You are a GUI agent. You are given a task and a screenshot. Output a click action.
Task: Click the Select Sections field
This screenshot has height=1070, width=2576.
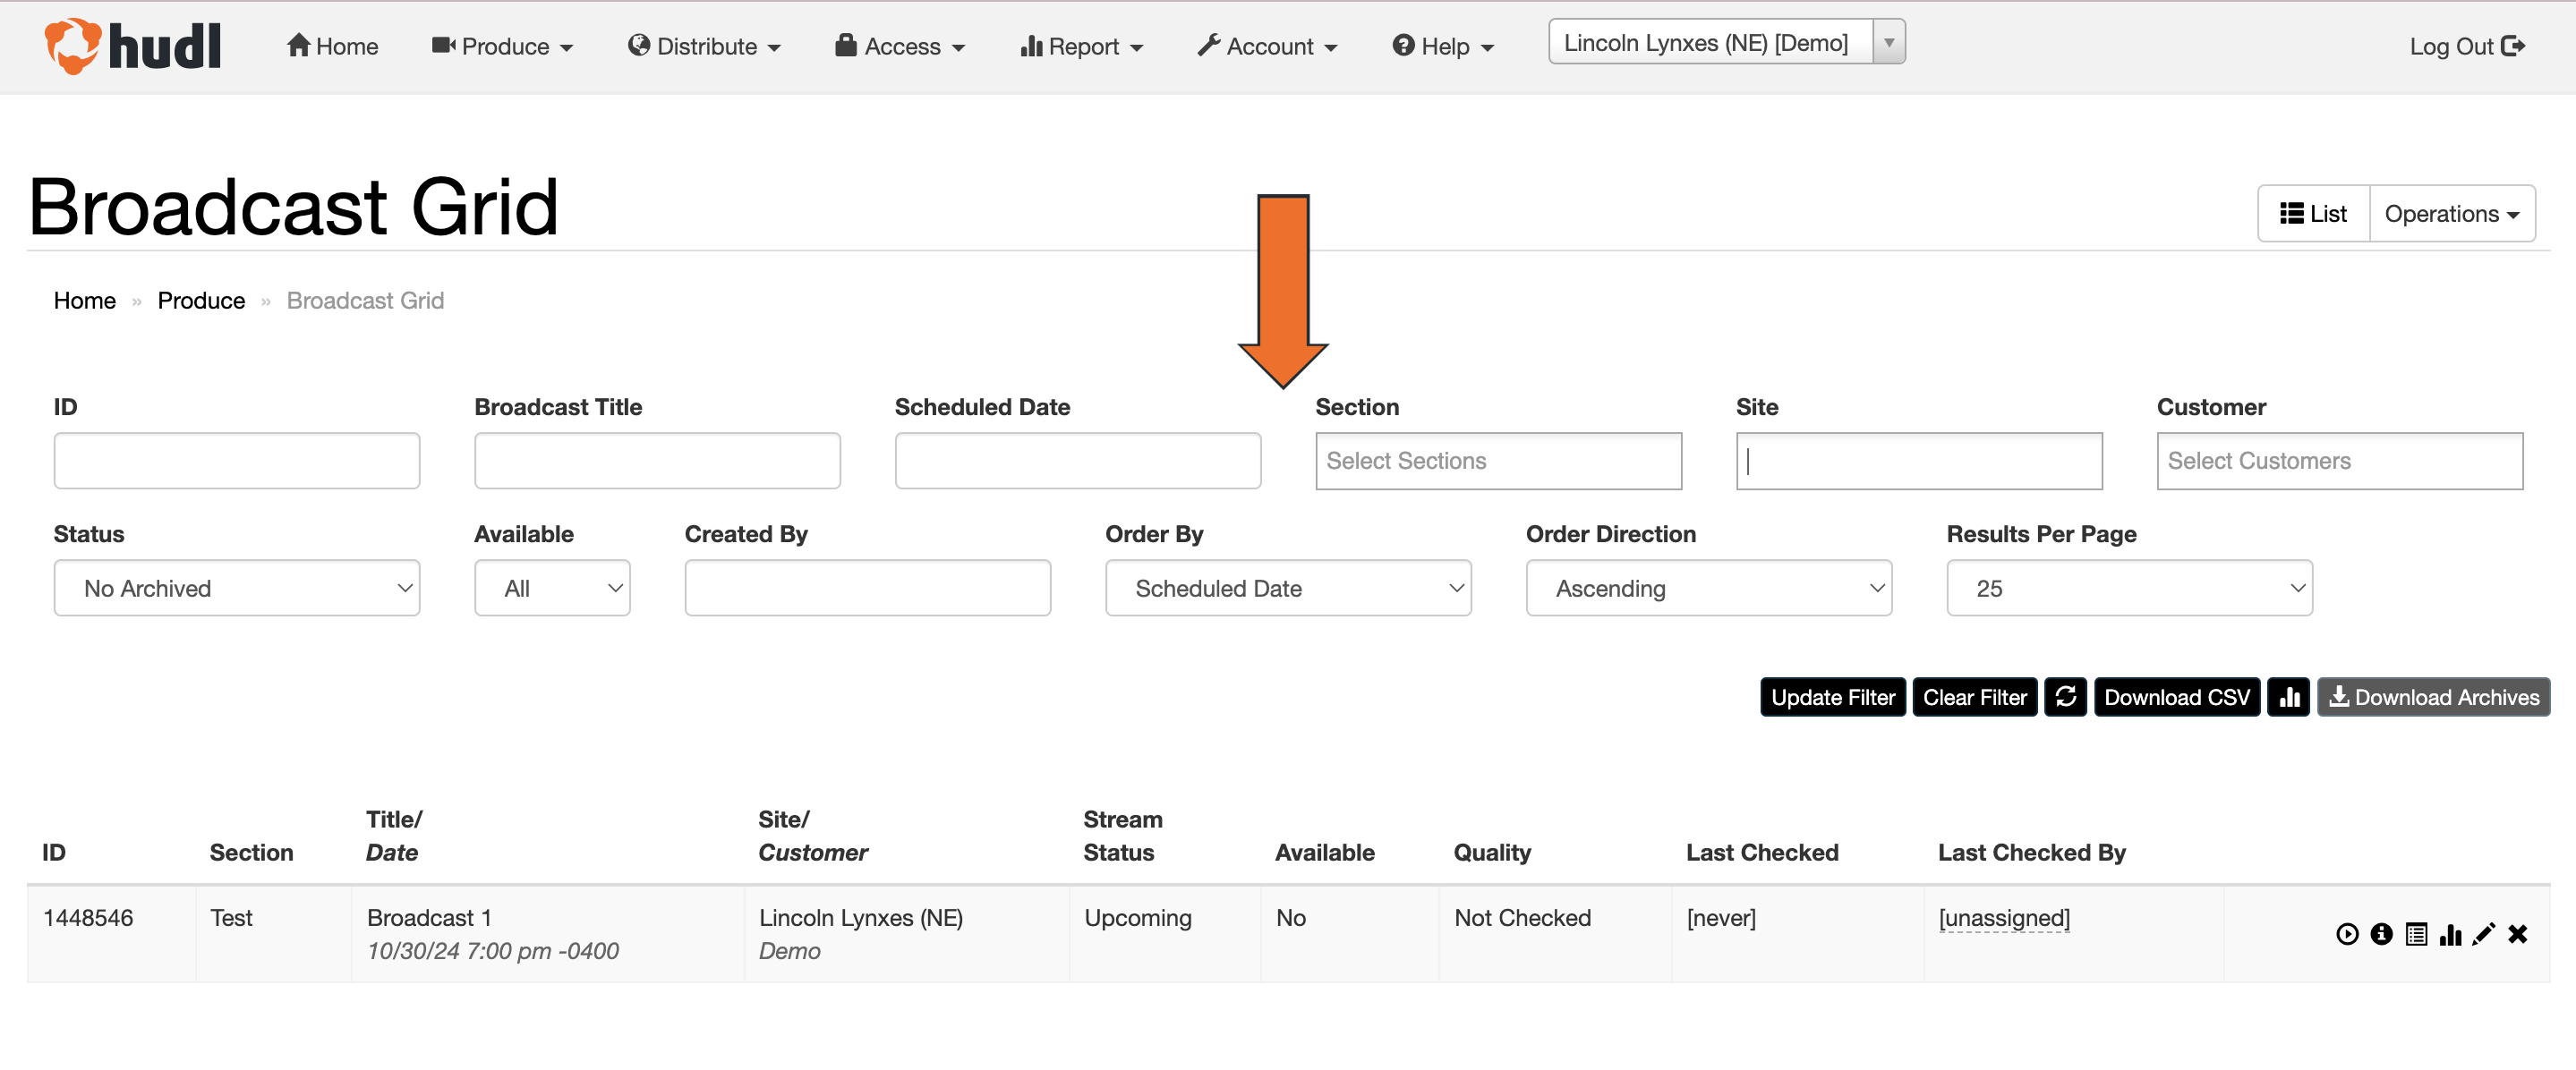[1498, 461]
